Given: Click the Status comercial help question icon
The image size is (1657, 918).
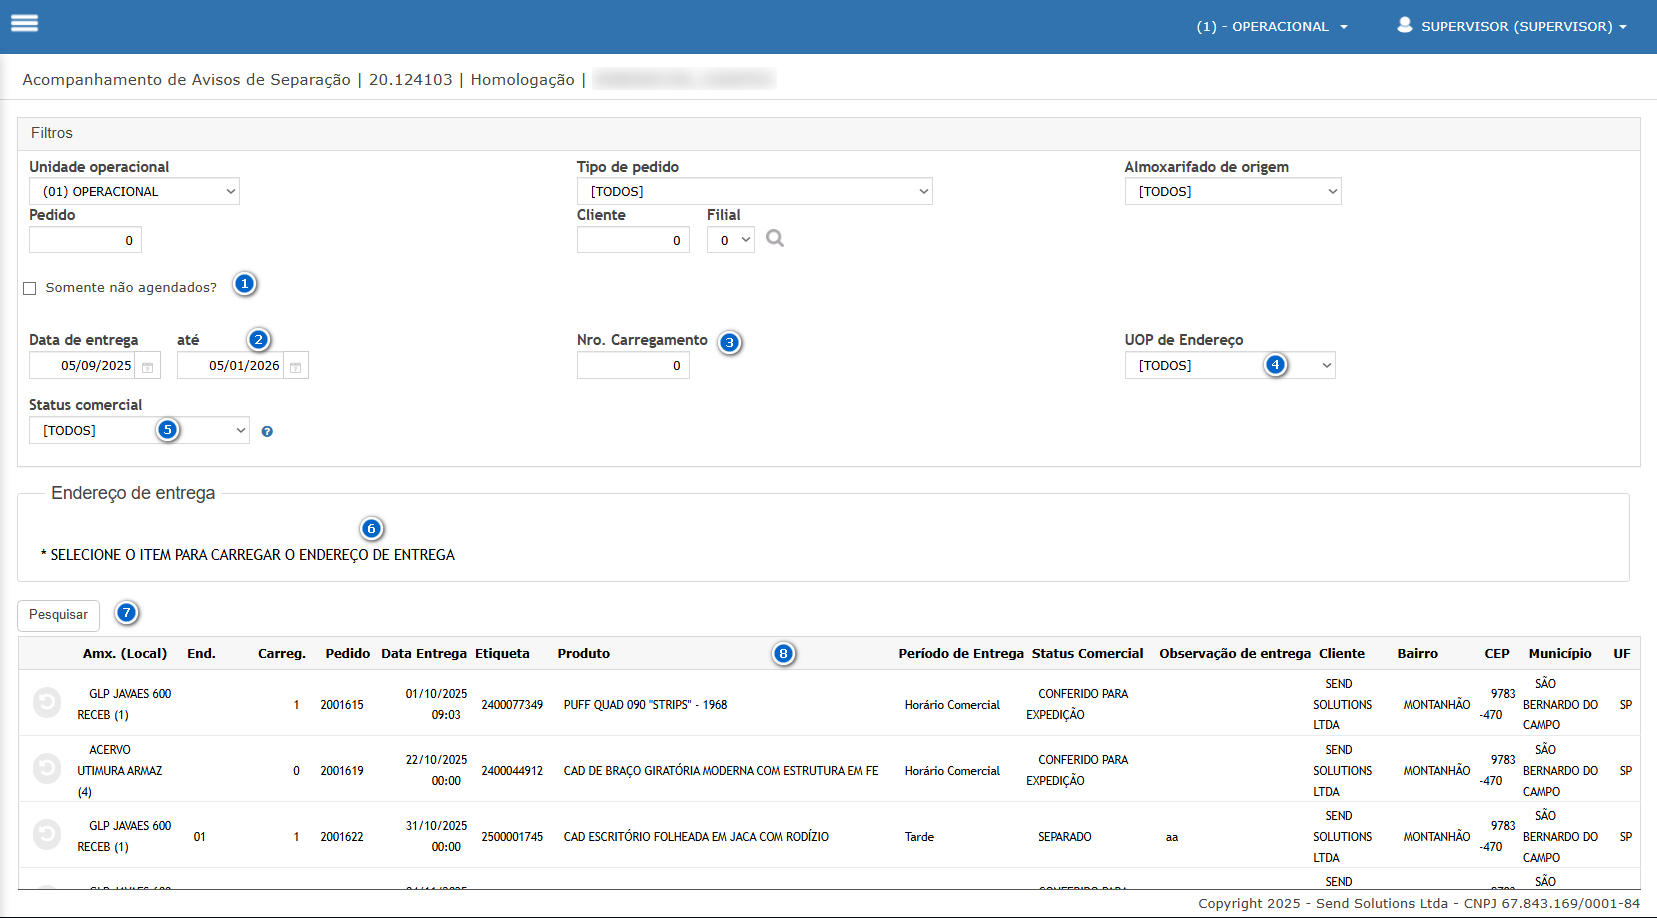Looking at the screenshot, I should point(267,432).
